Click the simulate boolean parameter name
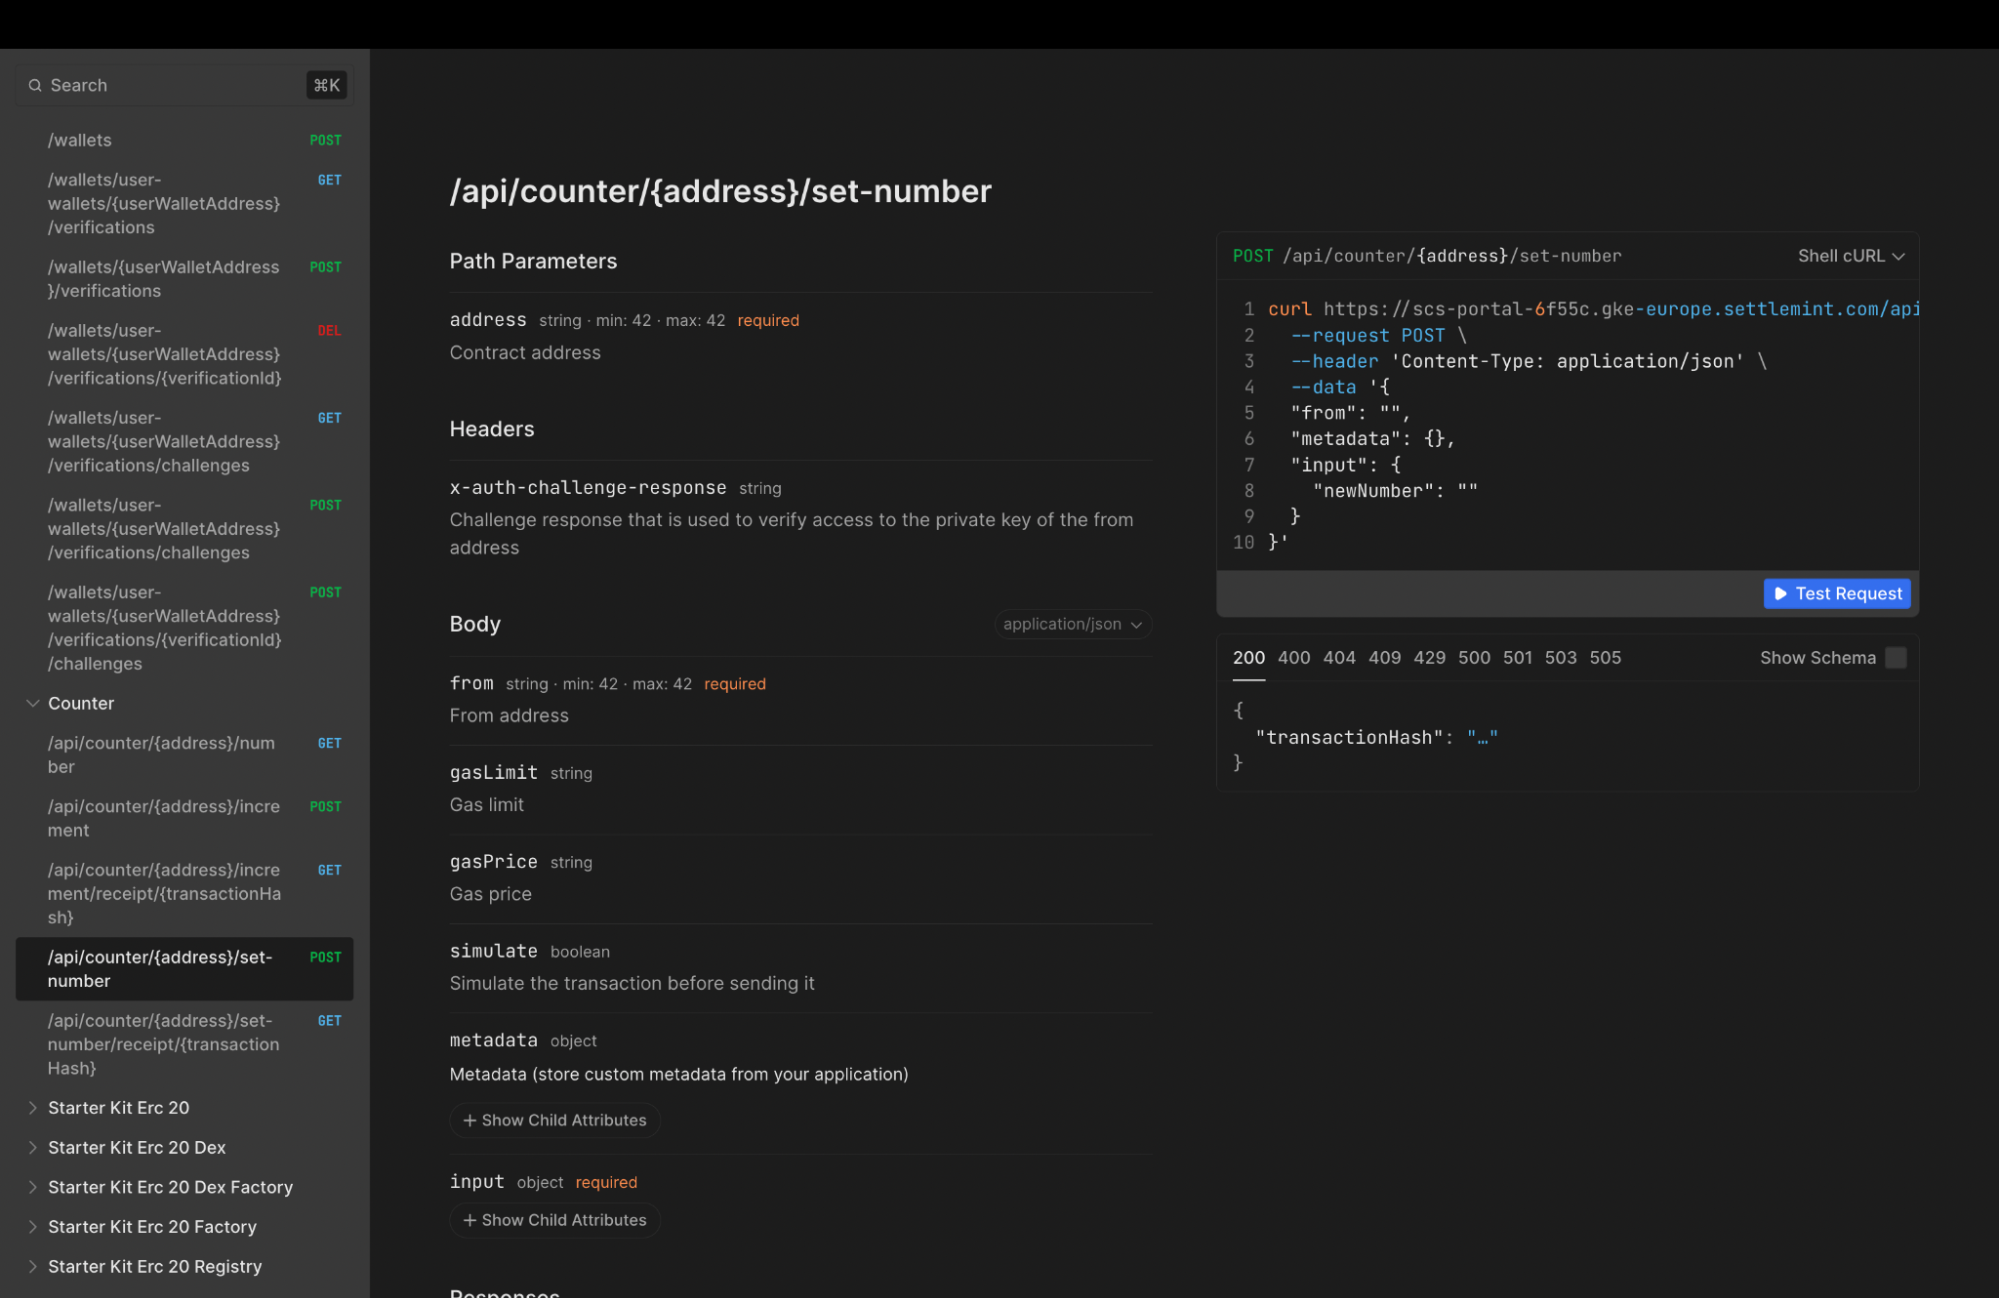Viewport: 1999px width, 1299px height. click(x=494, y=952)
